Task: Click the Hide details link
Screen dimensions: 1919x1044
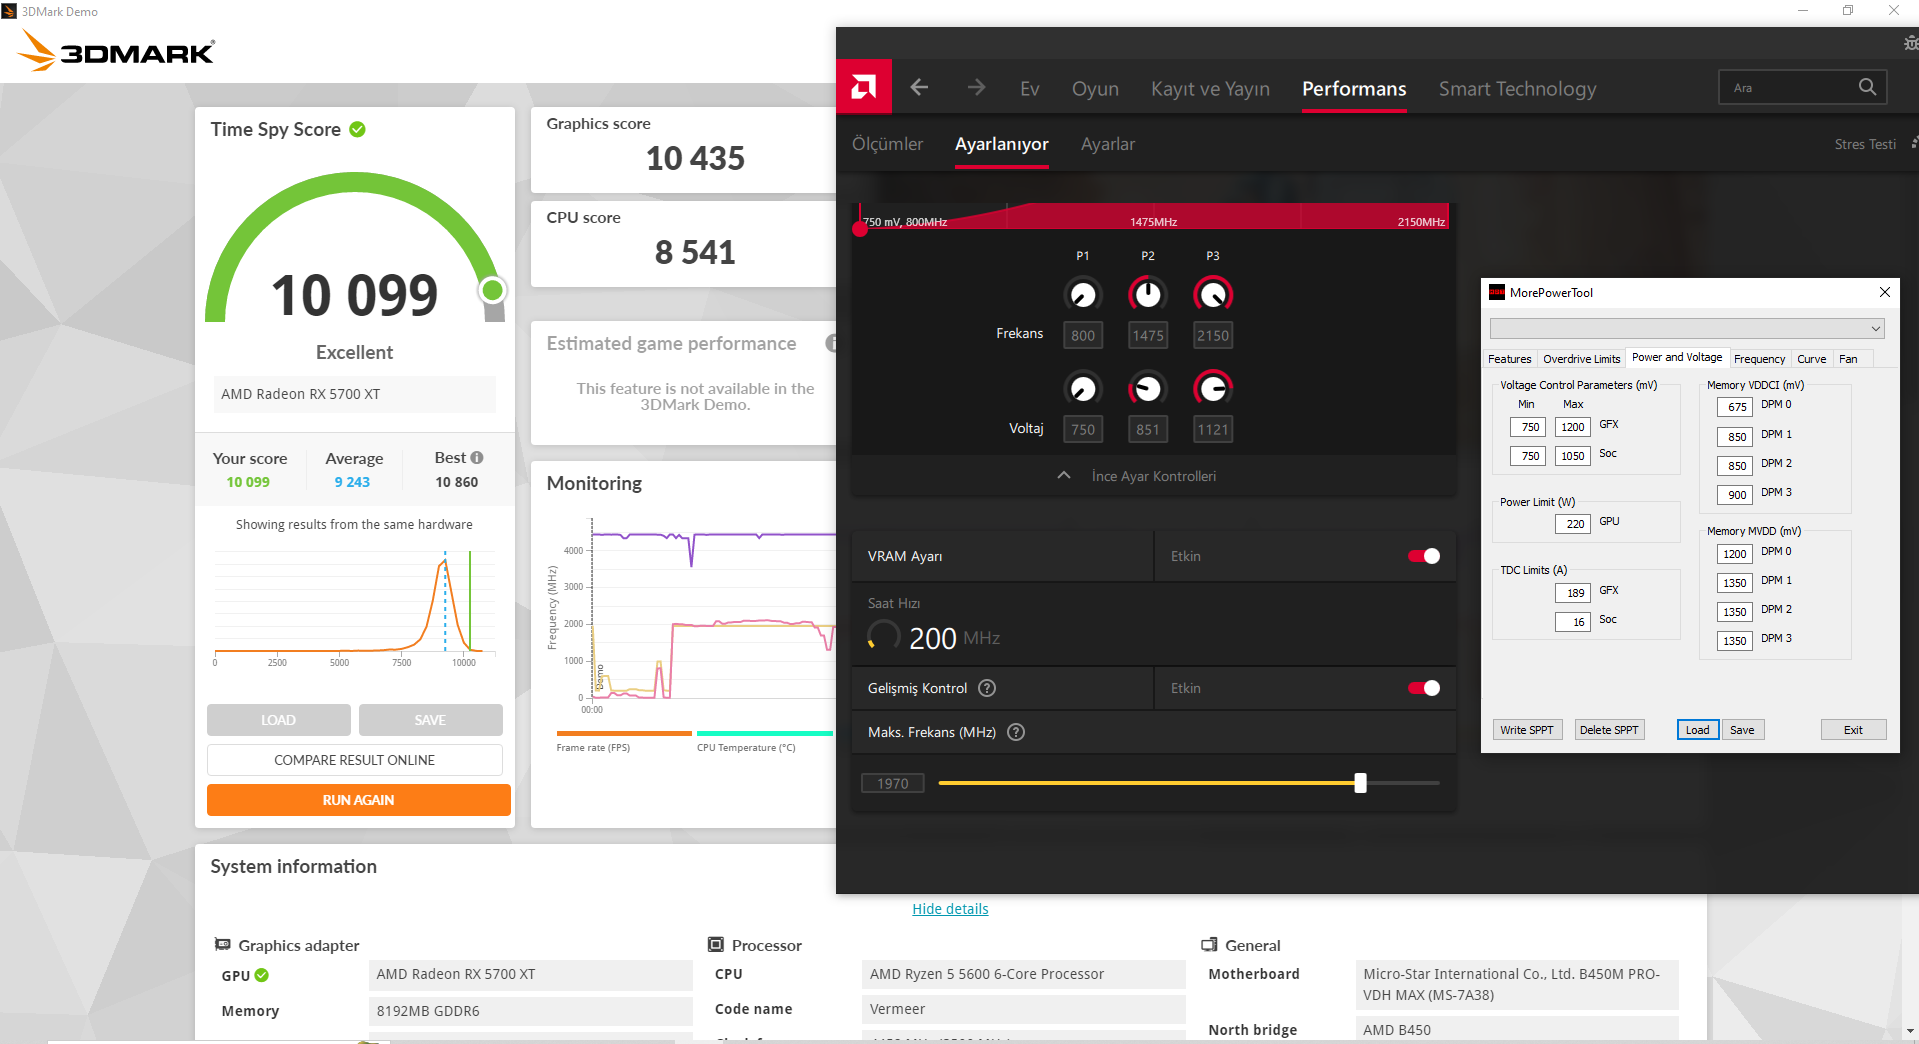Action: click(950, 909)
